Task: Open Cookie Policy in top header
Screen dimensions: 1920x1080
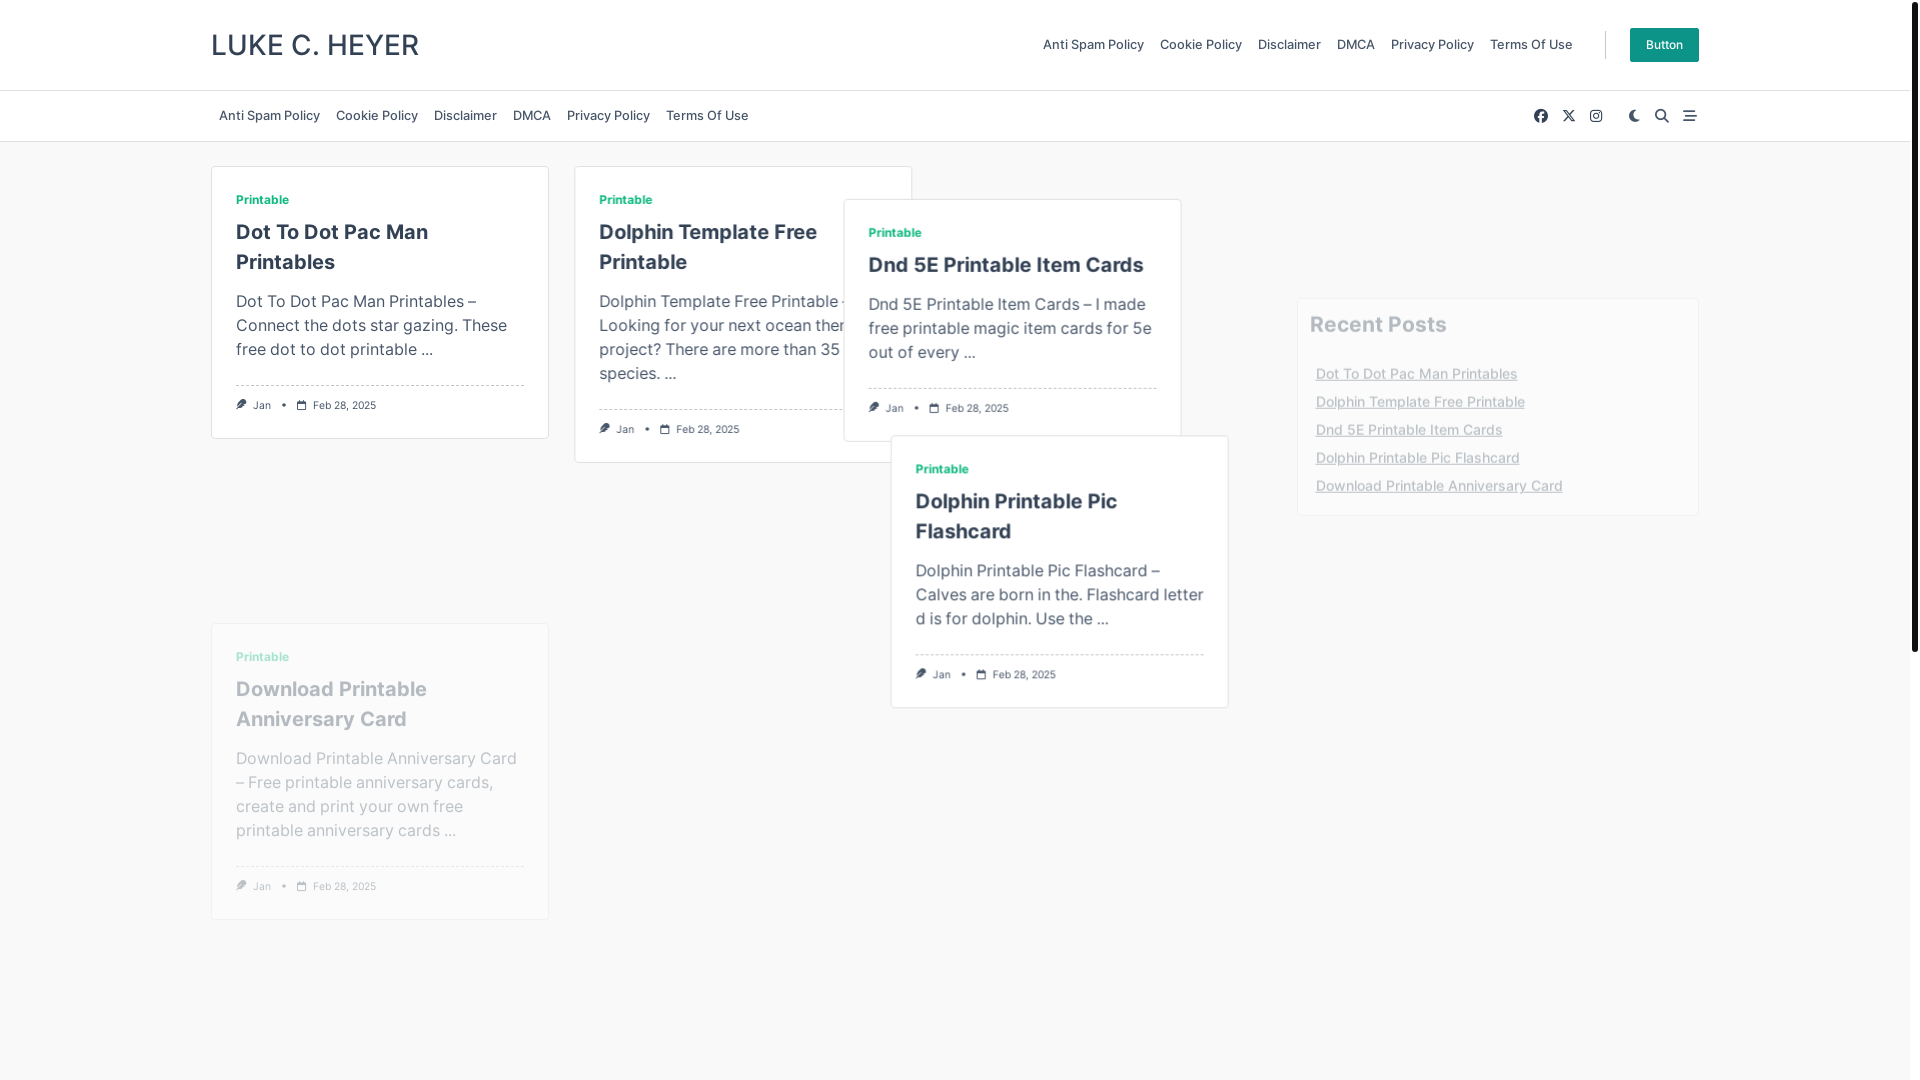Action: tap(1201, 45)
